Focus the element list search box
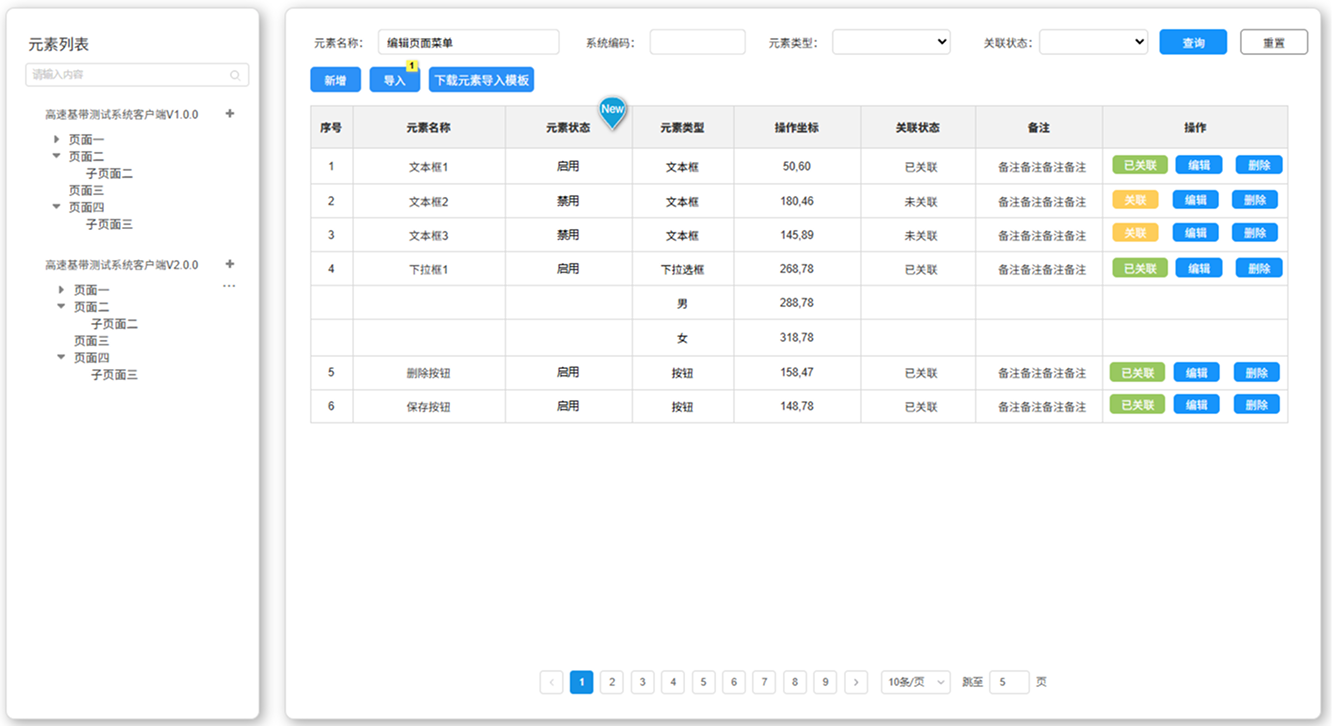The width and height of the screenshot is (1332, 726). pos(137,75)
